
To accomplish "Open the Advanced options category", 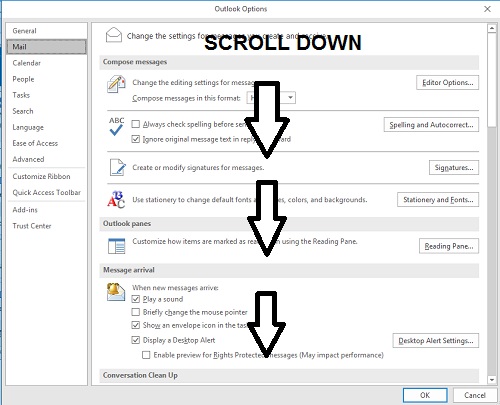I will [x=46, y=159].
